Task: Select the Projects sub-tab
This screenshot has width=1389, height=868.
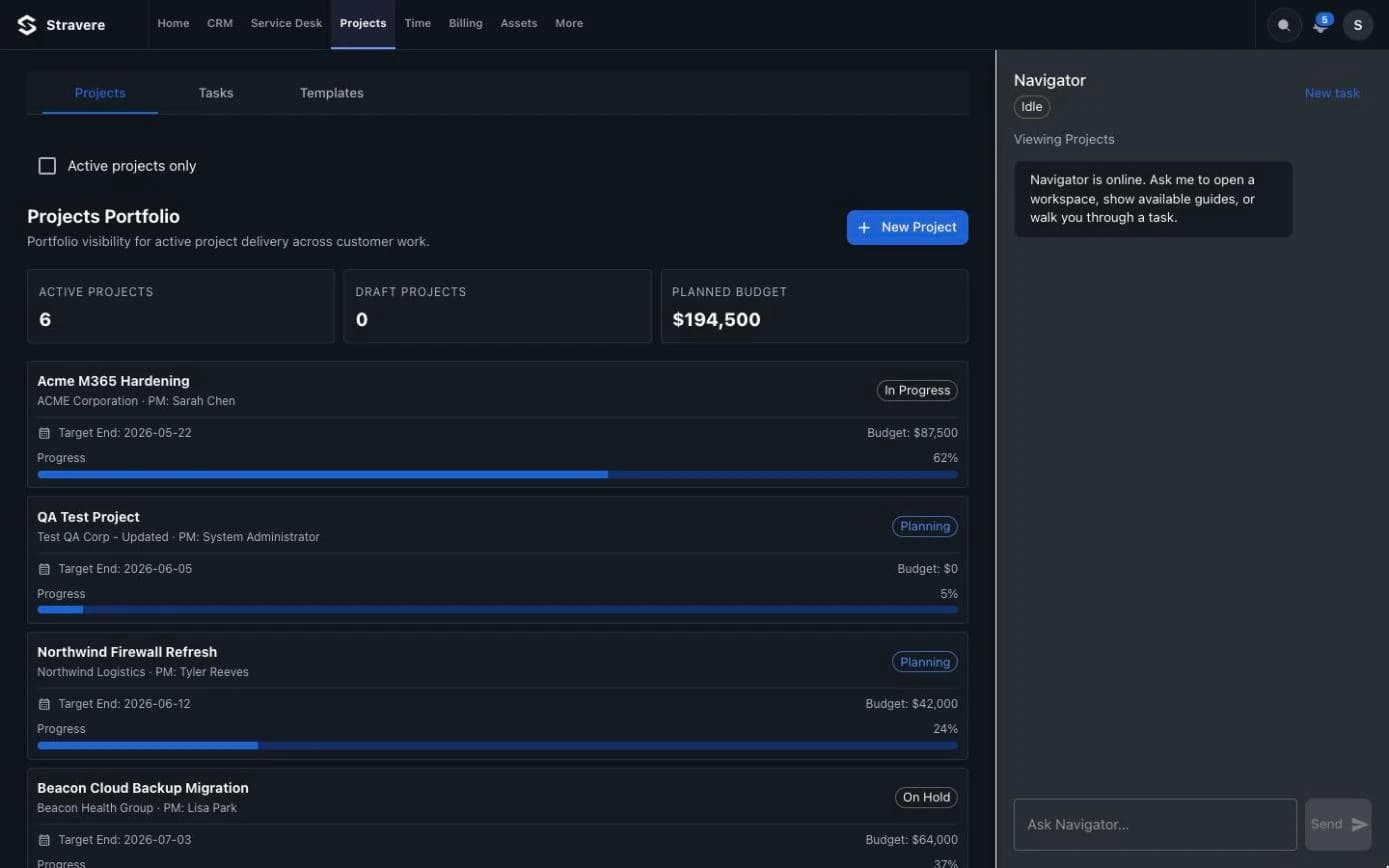Action: (x=100, y=93)
